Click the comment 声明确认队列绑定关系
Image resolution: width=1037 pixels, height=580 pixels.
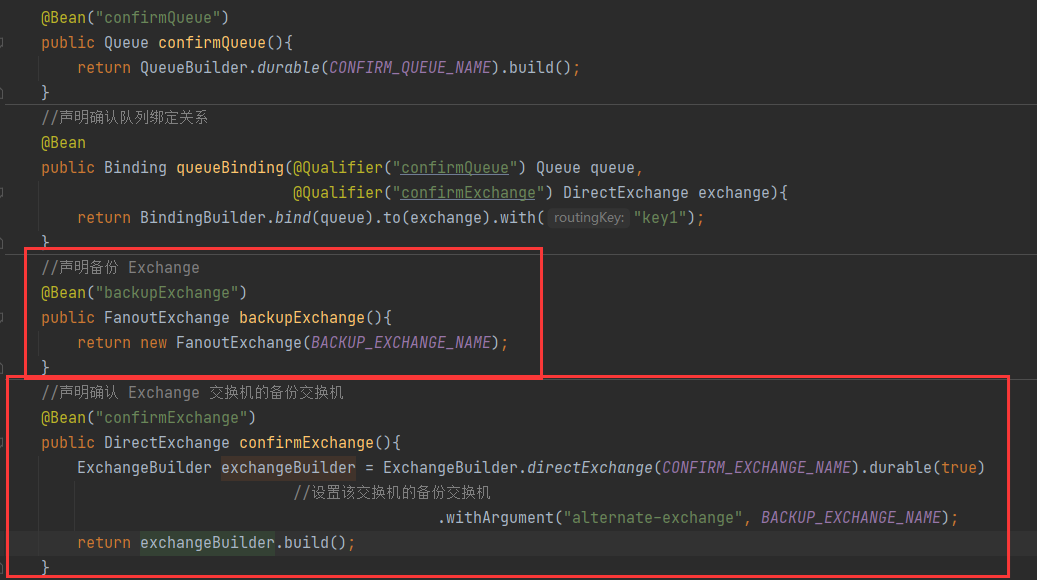(124, 118)
